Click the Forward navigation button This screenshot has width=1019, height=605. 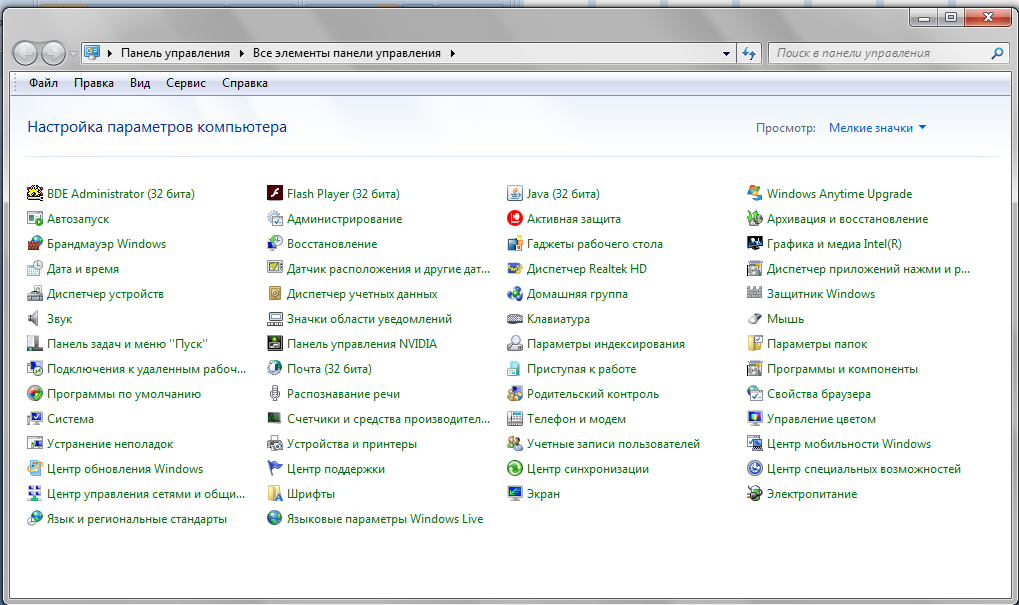click(53, 53)
